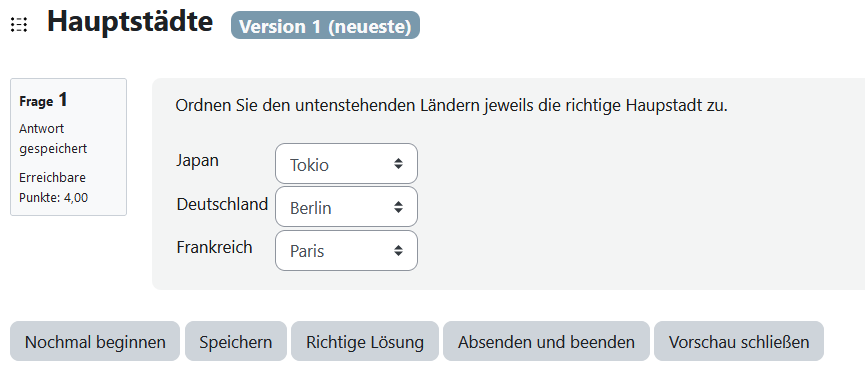Click the up-down arrow in Berlin selector
The height and width of the screenshot is (367, 865).
(398, 207)
